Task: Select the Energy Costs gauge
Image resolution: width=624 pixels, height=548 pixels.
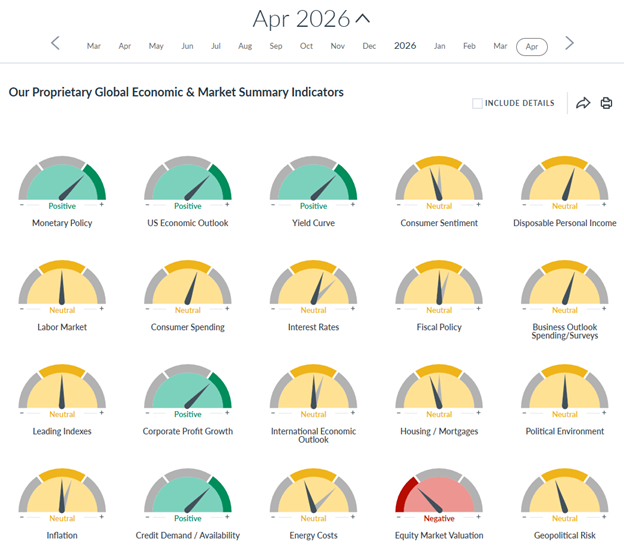Action: tap(313, 496)
